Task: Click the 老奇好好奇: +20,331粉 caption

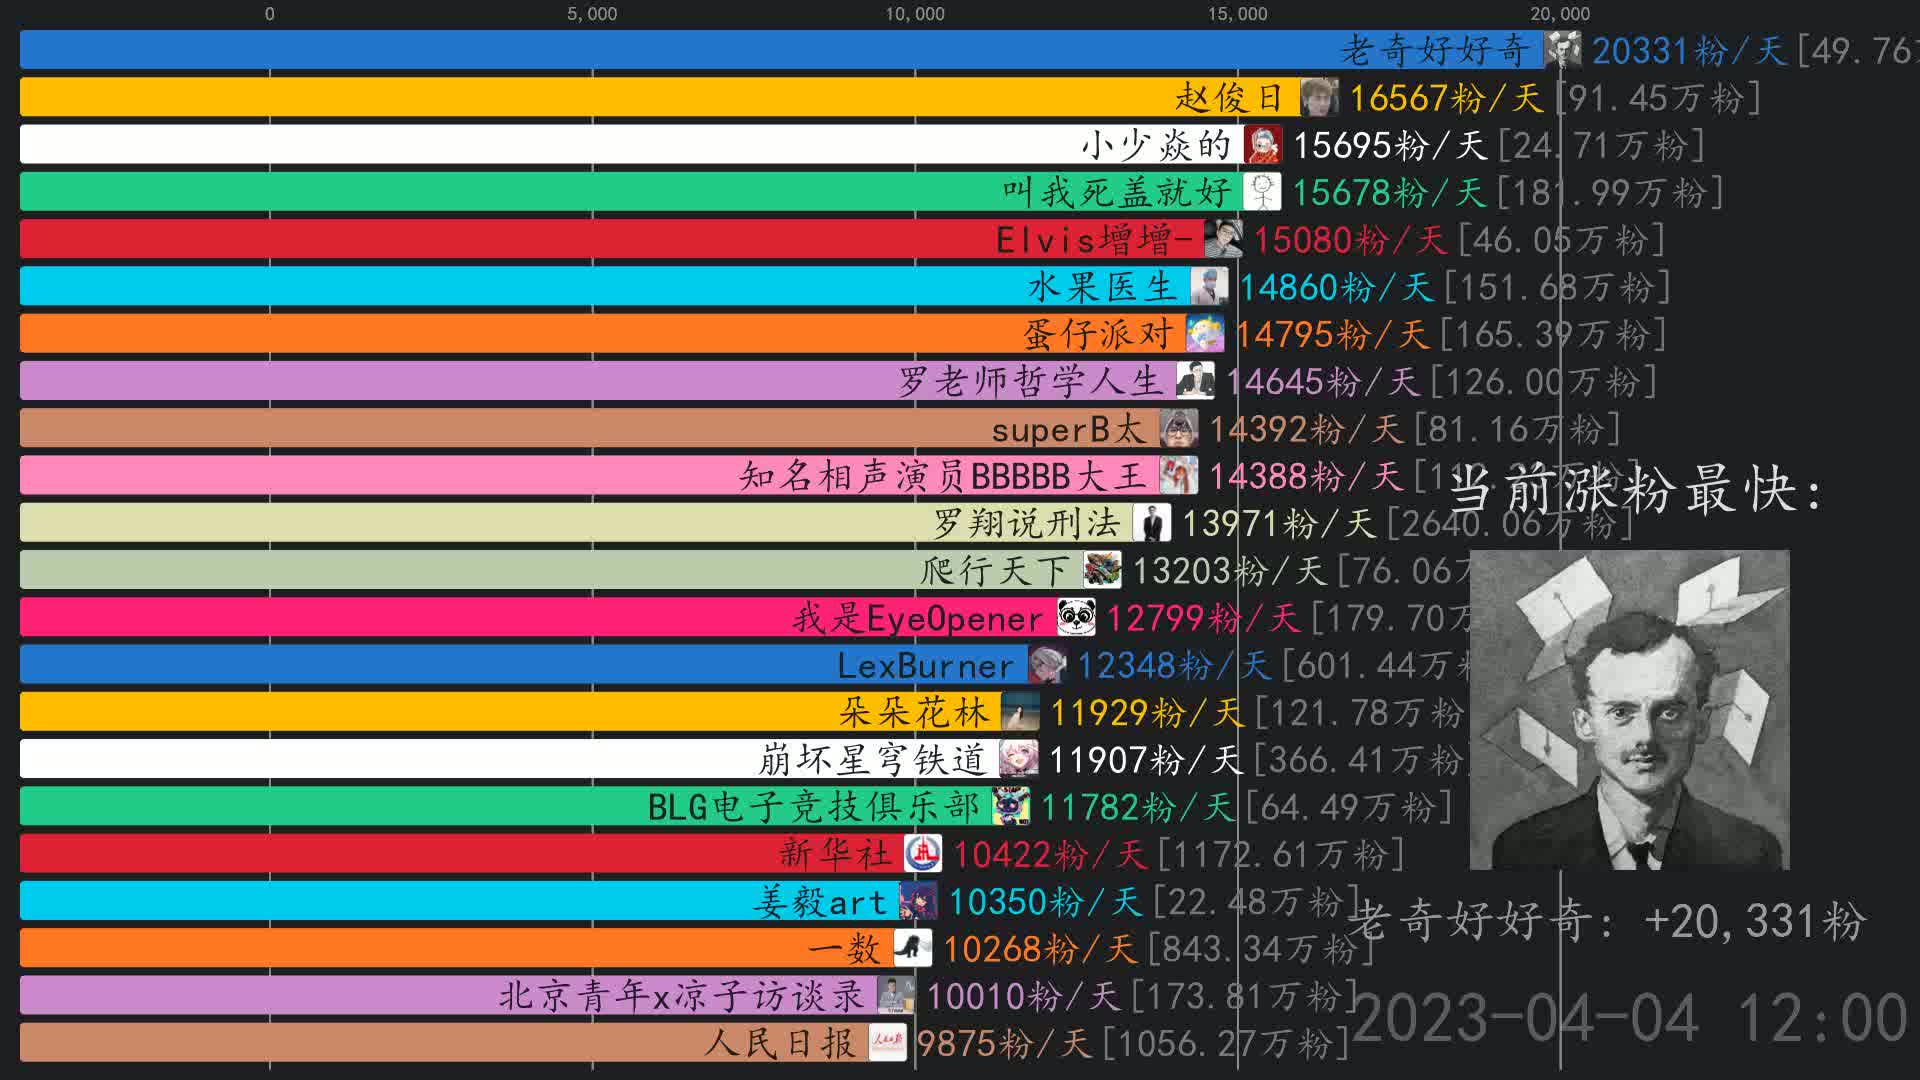Action: point(1607,920)
